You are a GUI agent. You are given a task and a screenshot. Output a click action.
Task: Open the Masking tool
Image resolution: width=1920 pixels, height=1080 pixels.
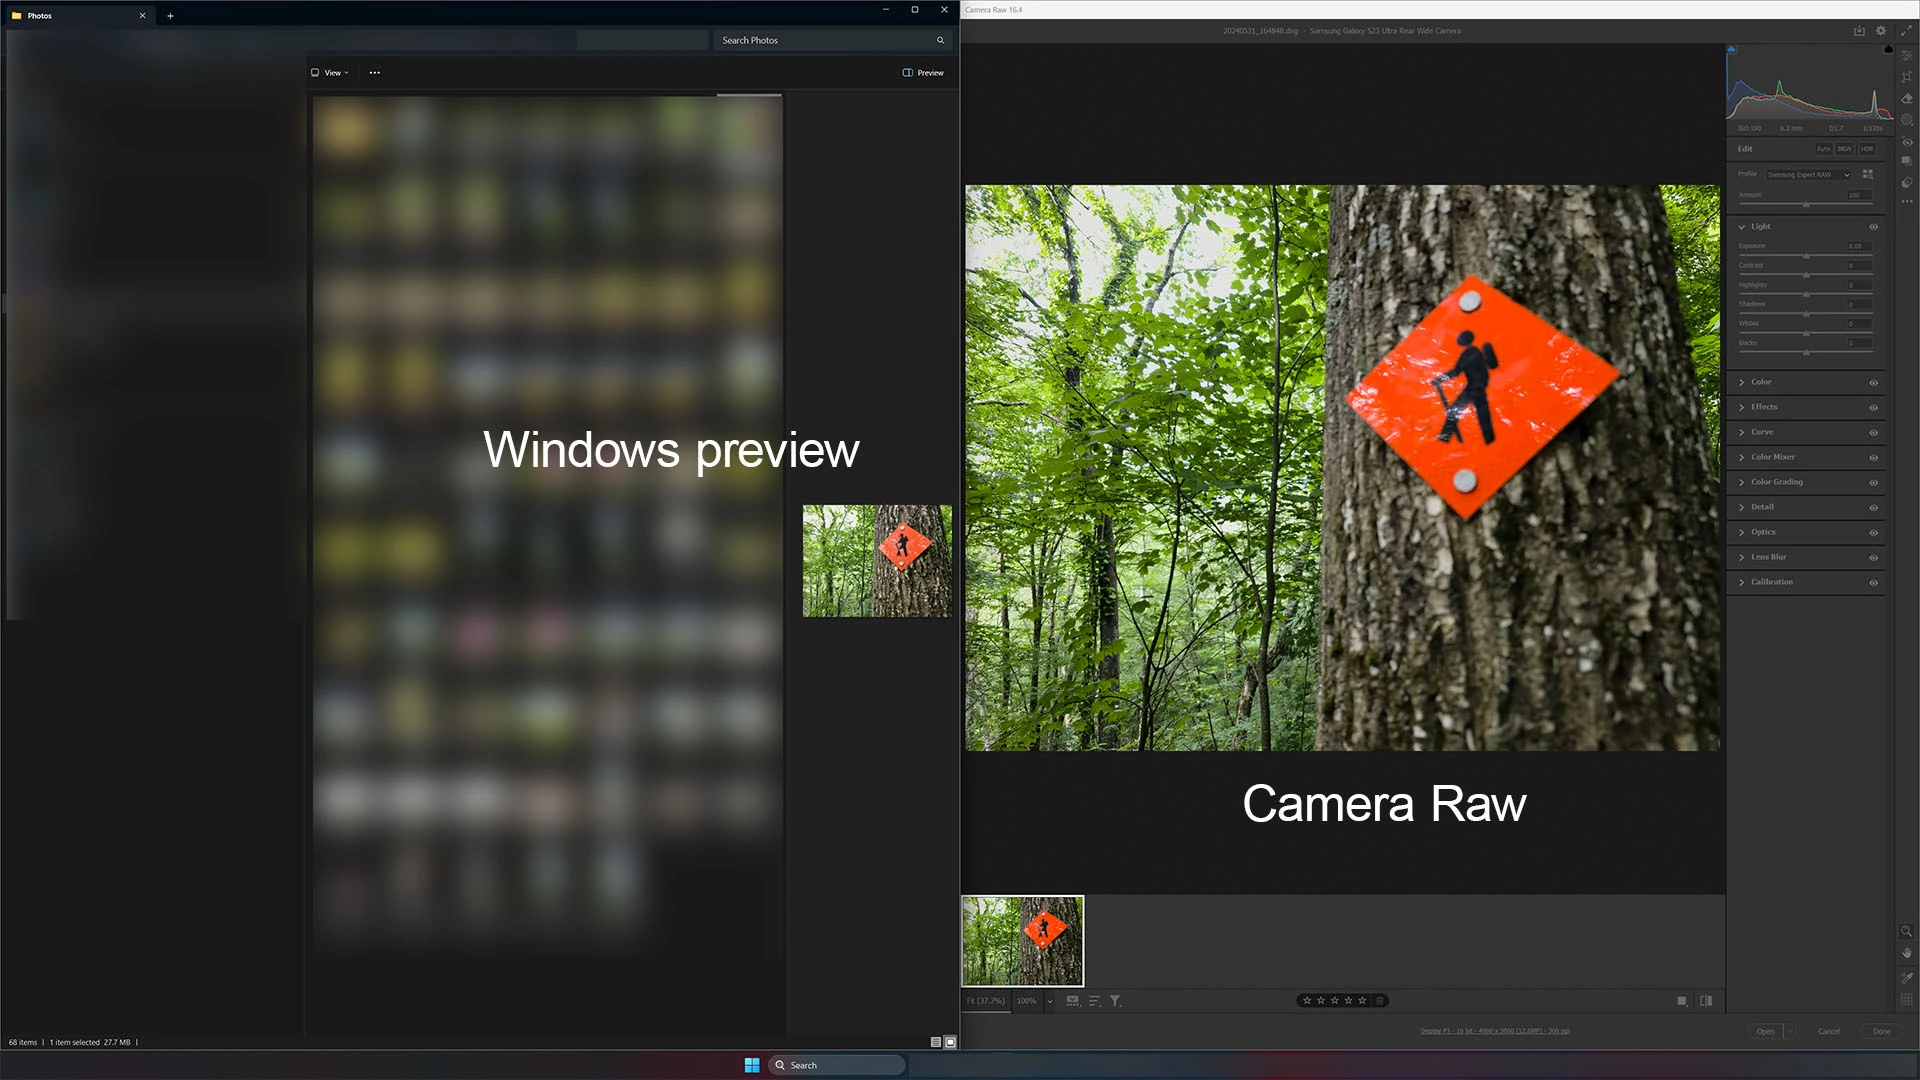1907,120
